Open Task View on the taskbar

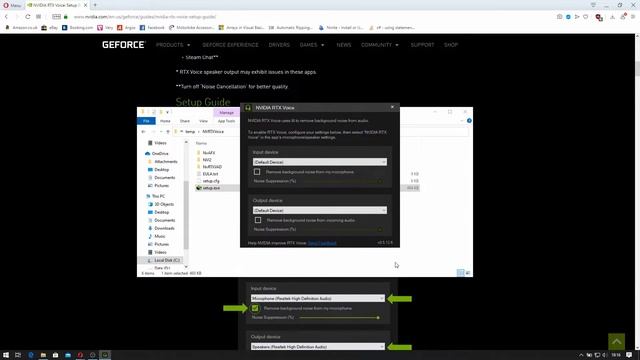point(18,355)
